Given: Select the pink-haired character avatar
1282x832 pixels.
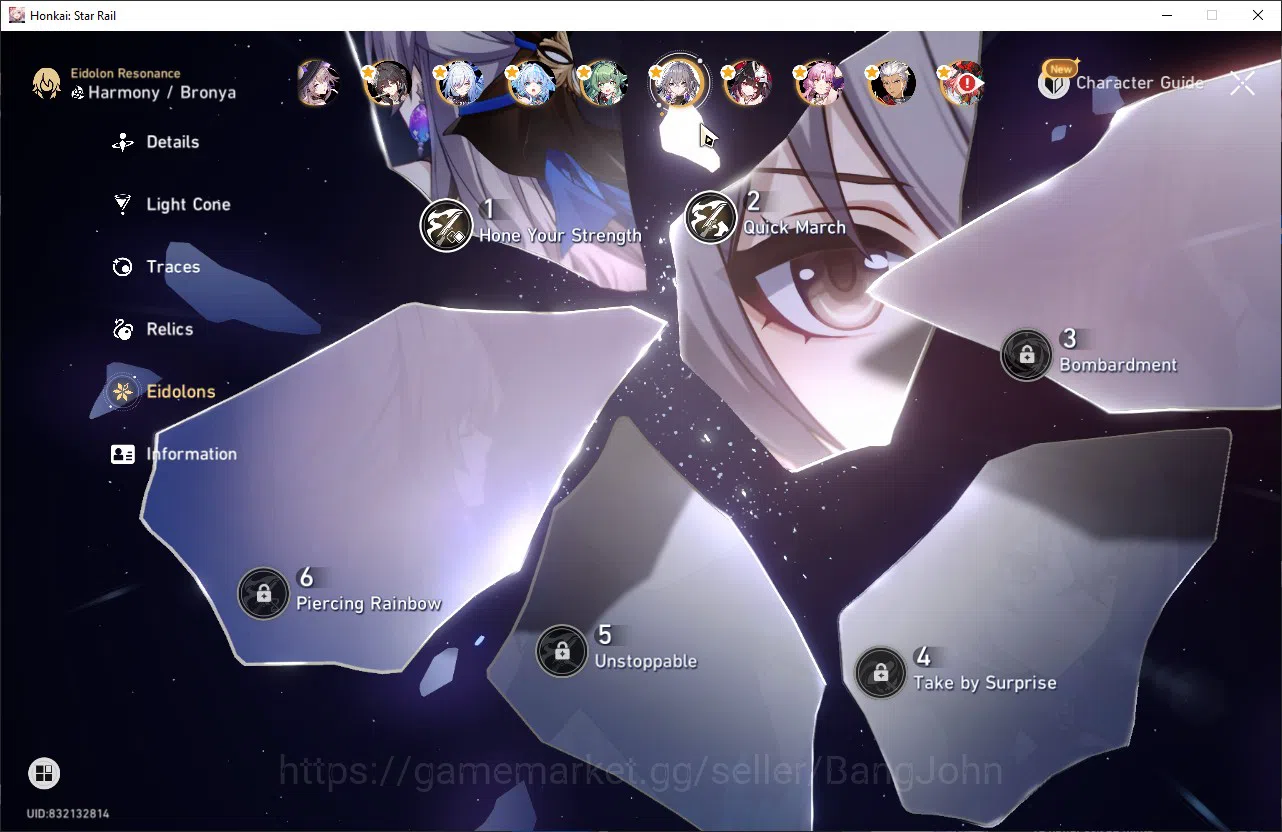Looking at the screenshot, I should click(818, 84).
